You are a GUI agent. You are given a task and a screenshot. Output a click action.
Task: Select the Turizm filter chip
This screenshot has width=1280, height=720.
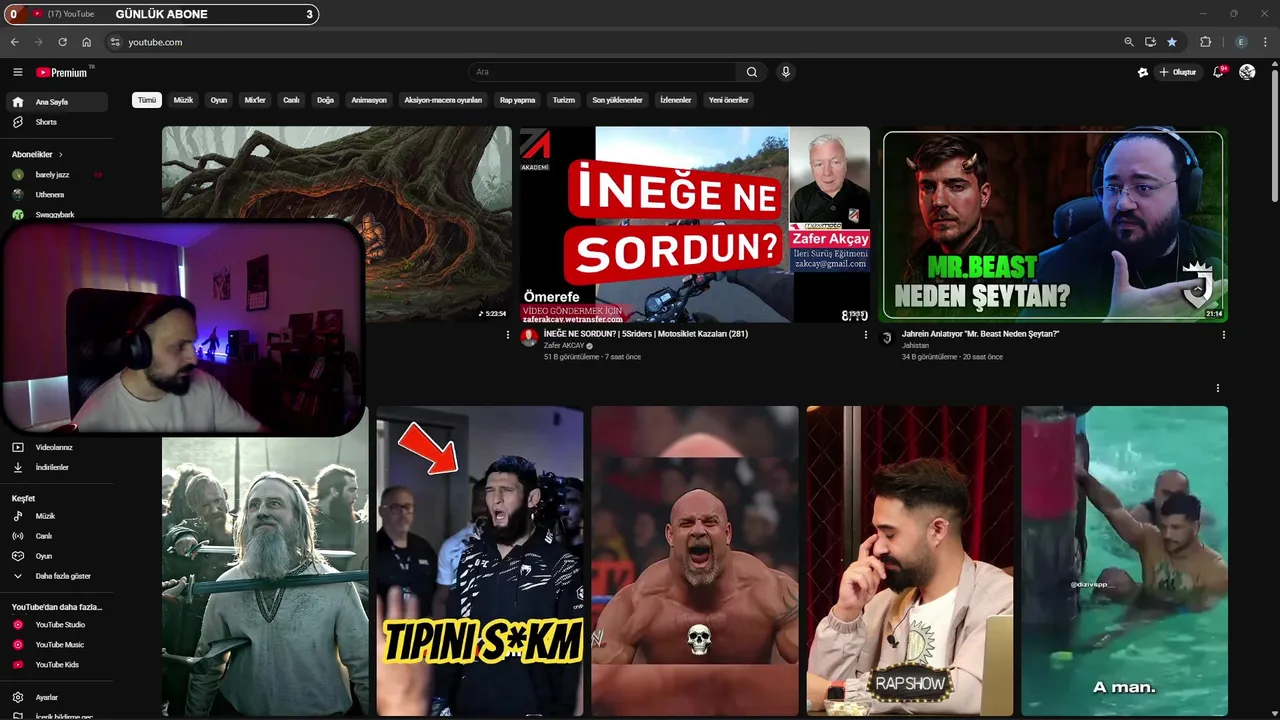coord(564,100)
